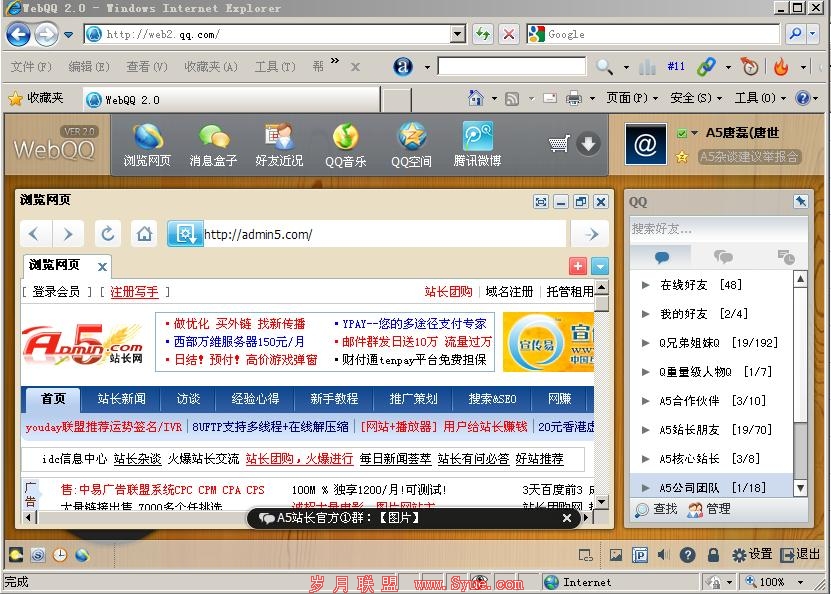The width and height of the screenshot is (831, 594).
Task: Click the @ avatar of A5唐磊
Action: tap(645, 144)
